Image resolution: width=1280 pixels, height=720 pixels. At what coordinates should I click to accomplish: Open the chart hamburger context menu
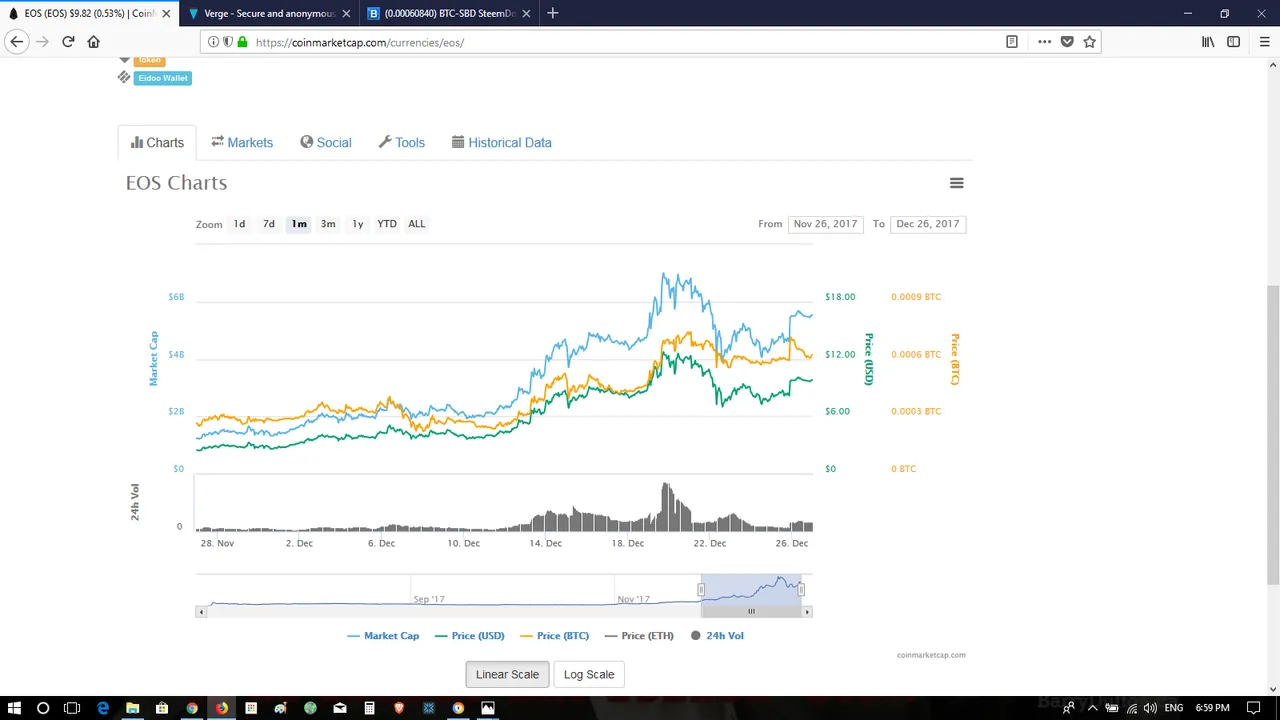(956, 183)
